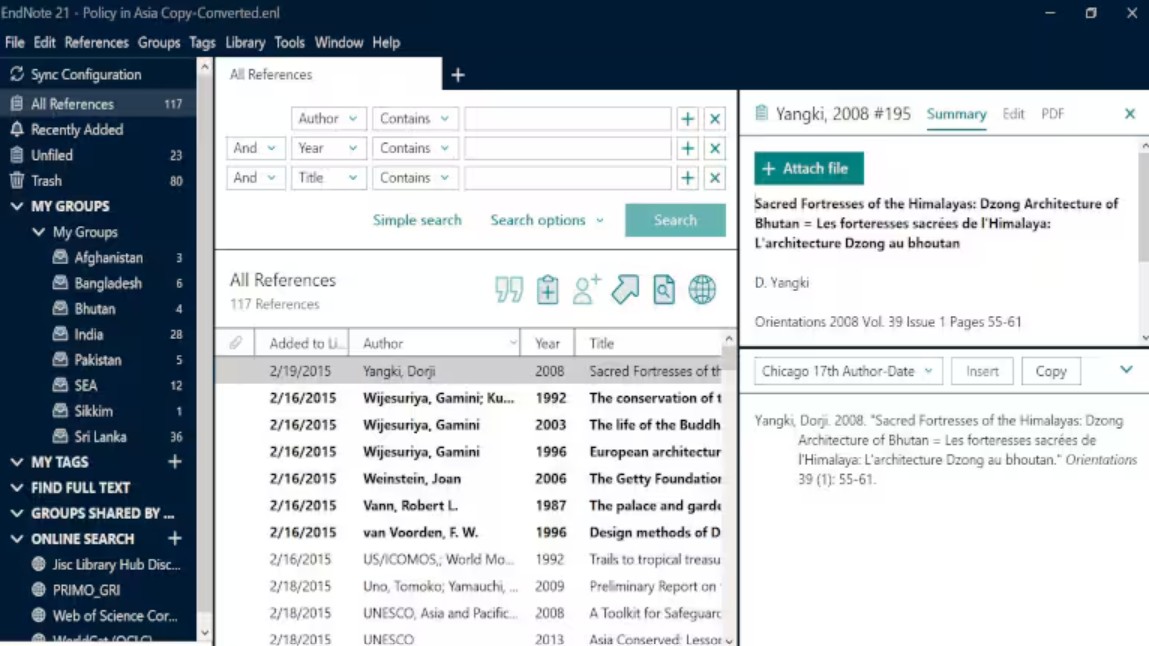Screen dimensions: 1149x646
Task: Click the Simple search link
Action: point(417,220)
